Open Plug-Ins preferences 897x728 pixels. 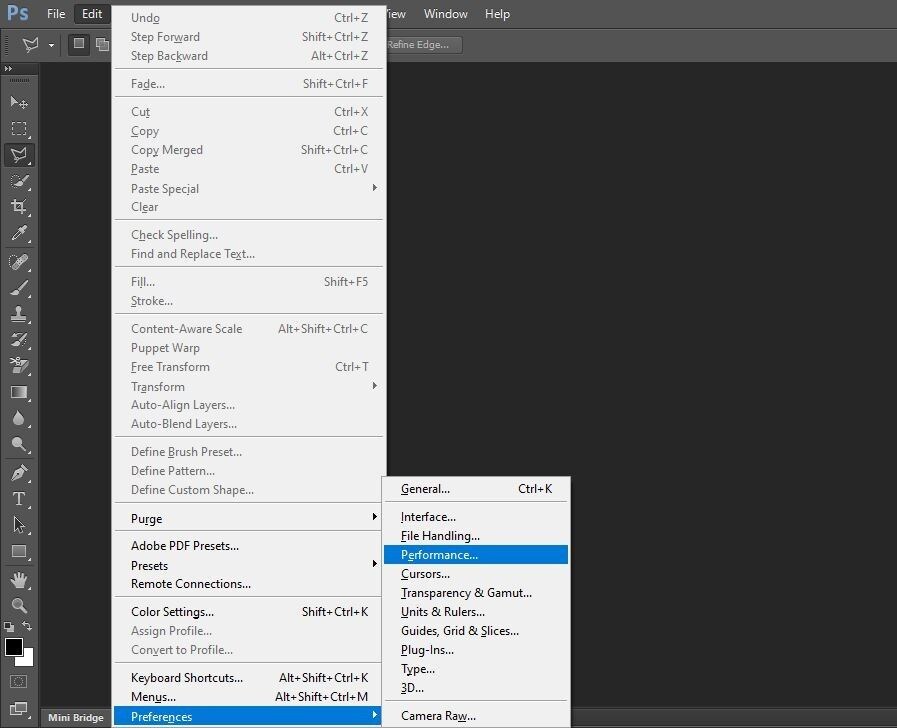[476, 650]
